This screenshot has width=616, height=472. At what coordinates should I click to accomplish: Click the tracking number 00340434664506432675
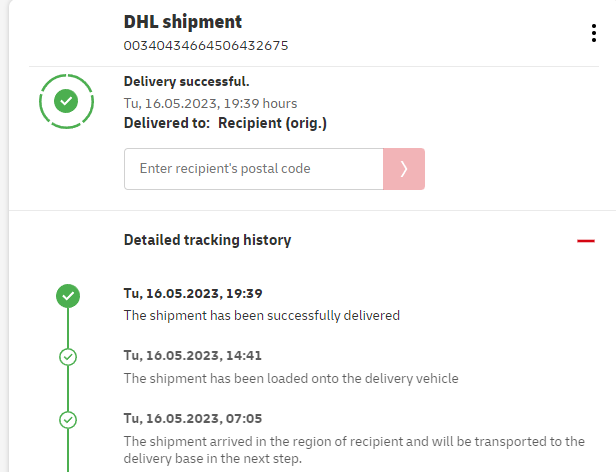205,45
